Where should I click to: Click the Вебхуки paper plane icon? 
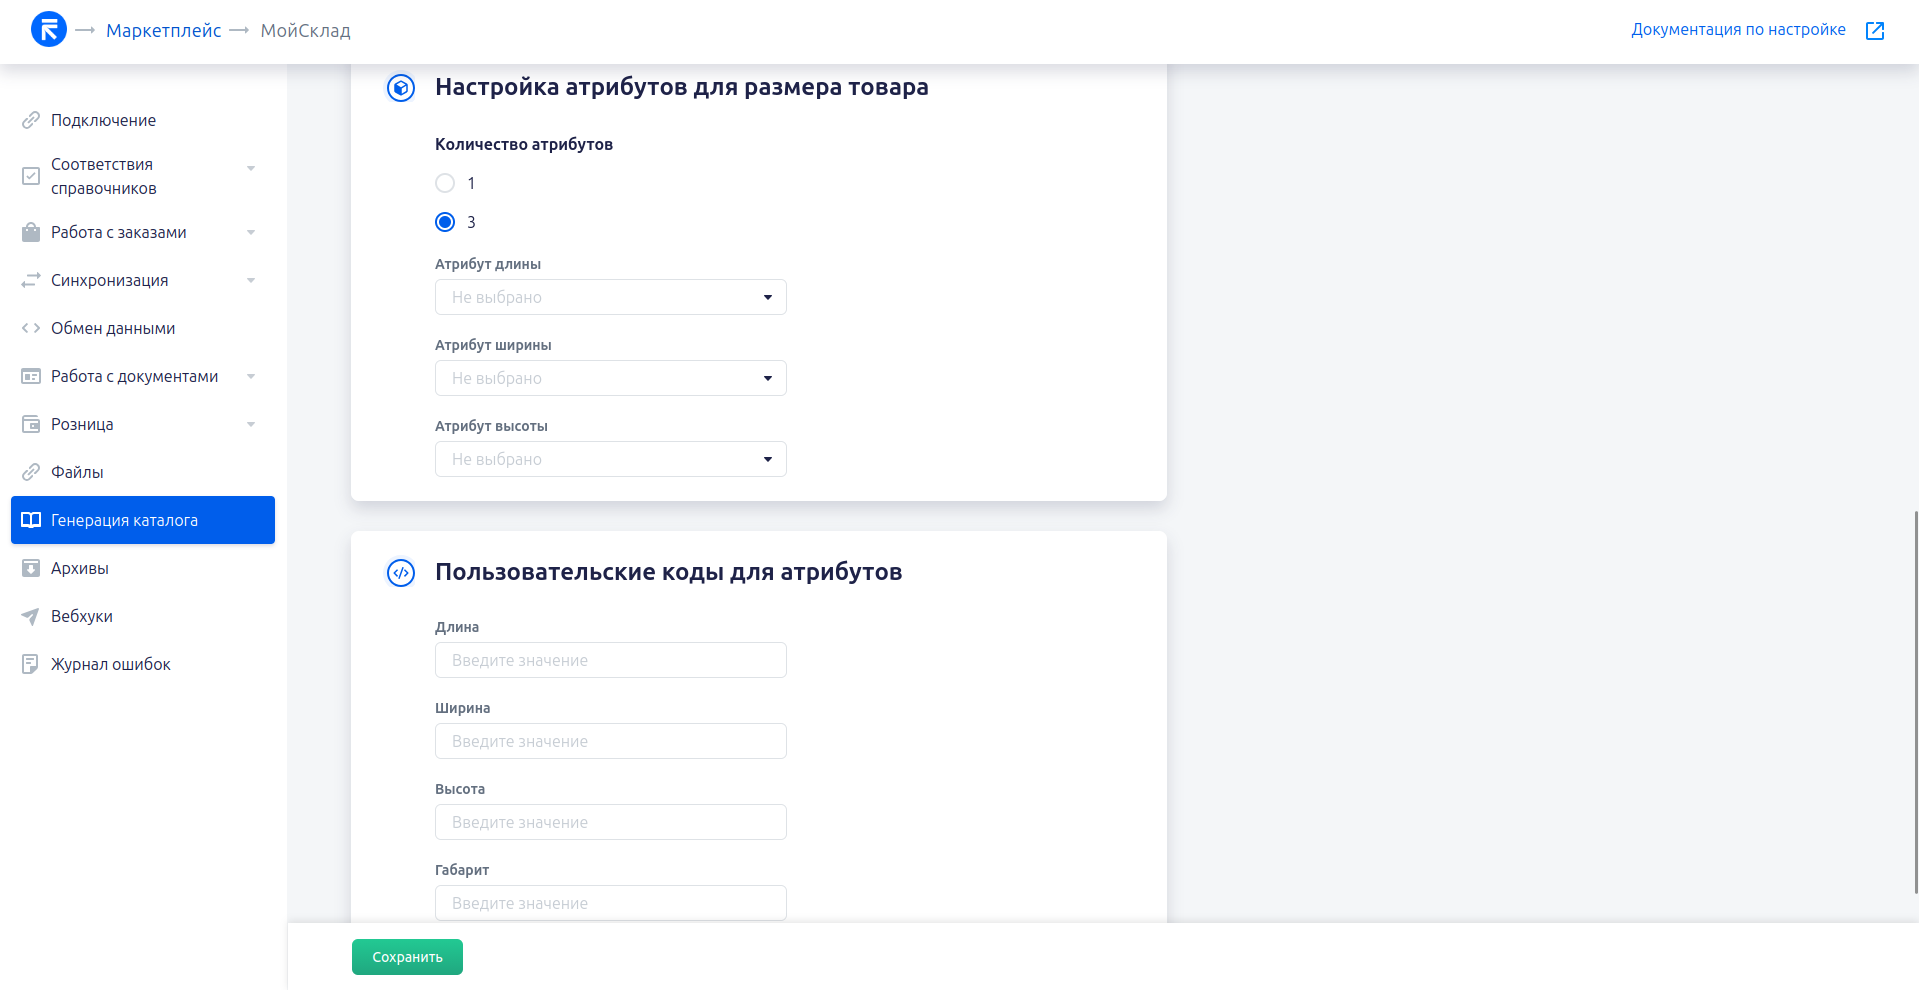click(x=31, y=616)
